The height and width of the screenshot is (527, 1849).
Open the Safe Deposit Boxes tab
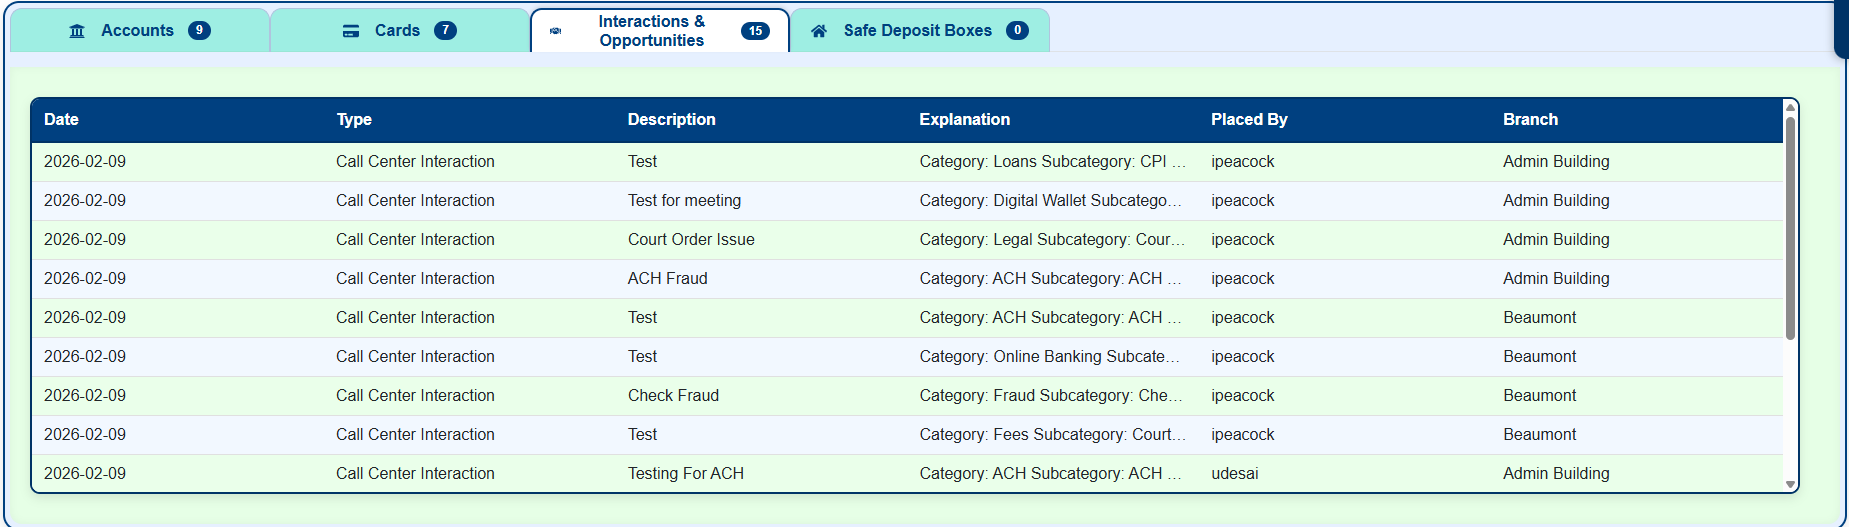920,30
